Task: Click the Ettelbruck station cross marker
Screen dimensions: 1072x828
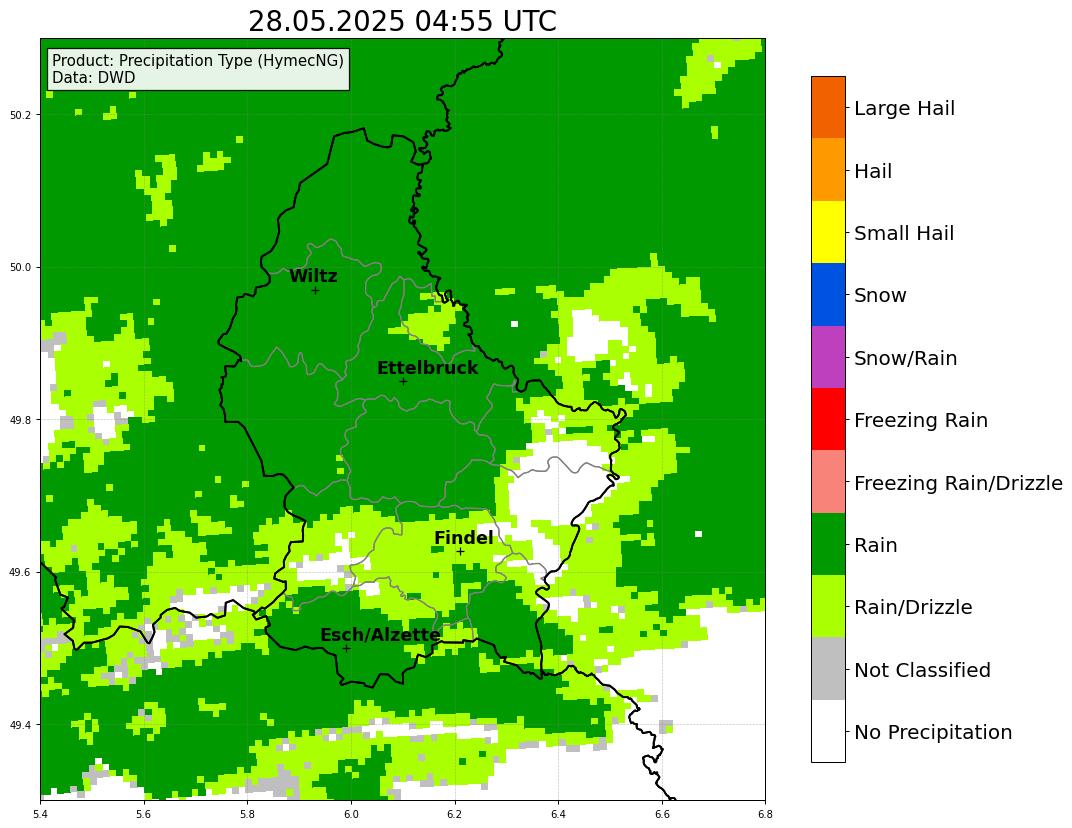Action: pos(403,381)
